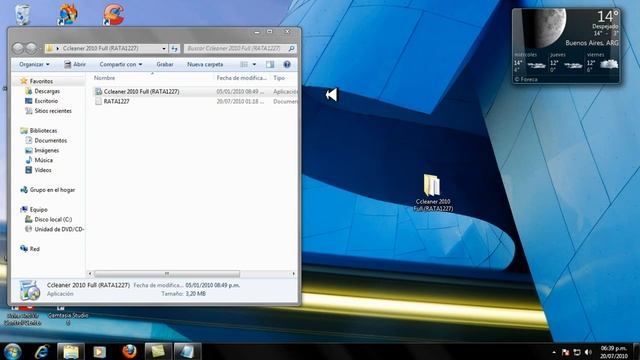The height and width of the screenshot is (360, 640).
Task: Open the Recycle Bin desktop icon
Action: pos(22,14)
